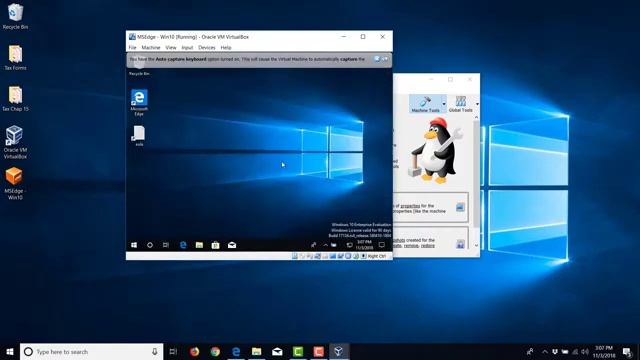Image resolution: width=640 pixels, height=360 pixels.
Task: Select the Tax Chap 15 folder
Action: coord(15,99)
